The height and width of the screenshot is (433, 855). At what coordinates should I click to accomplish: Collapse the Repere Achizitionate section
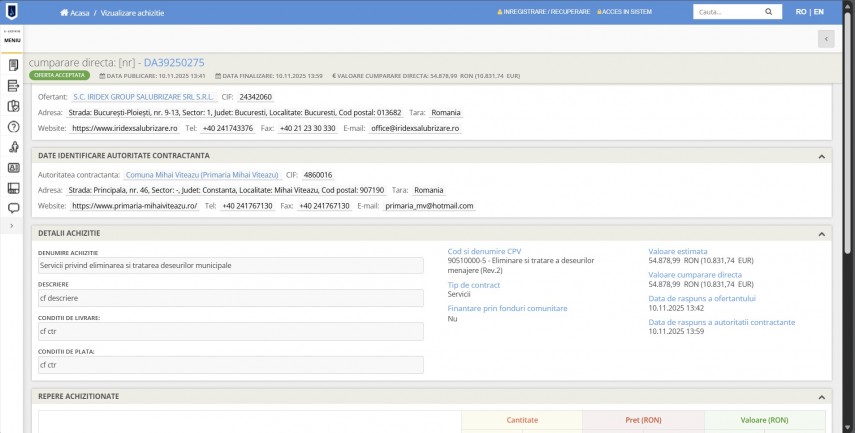point(821,396)
